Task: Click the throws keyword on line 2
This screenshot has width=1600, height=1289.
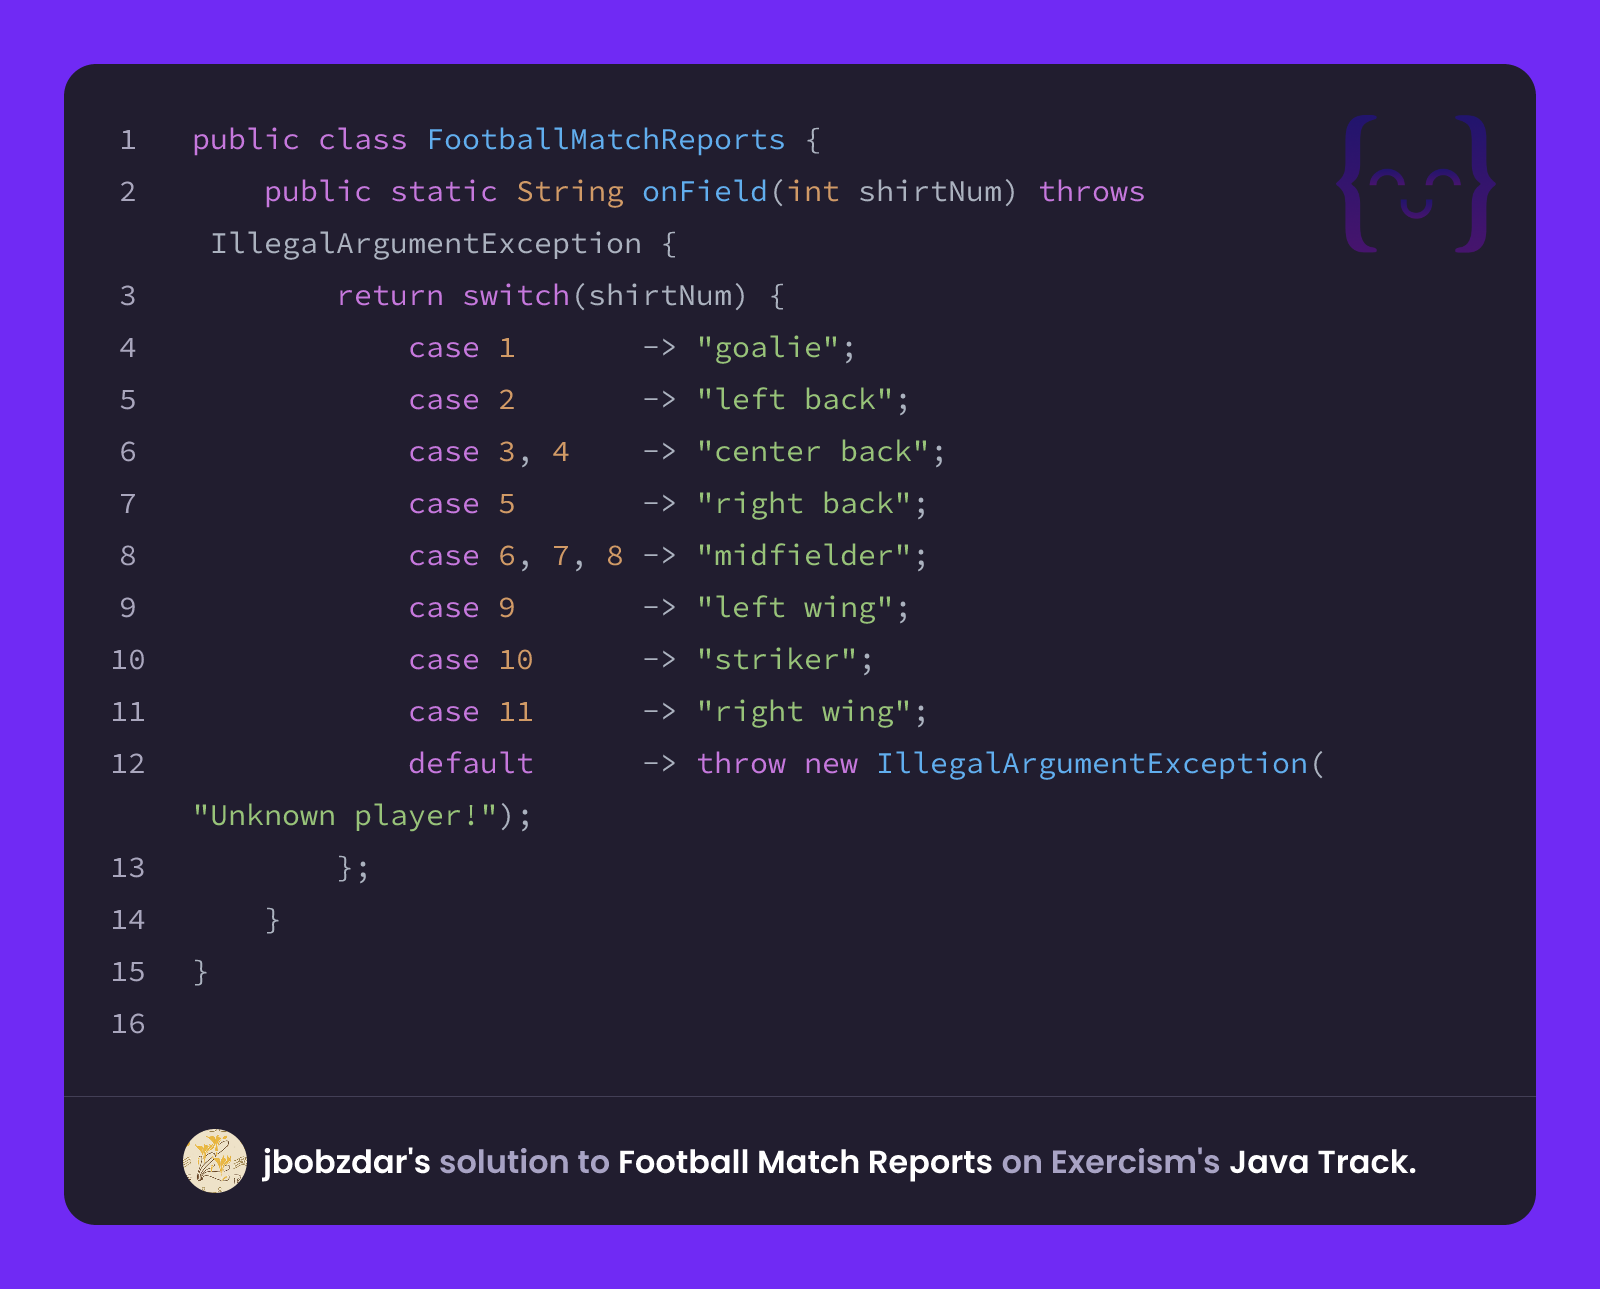Action: click(x=1091, y=192)
